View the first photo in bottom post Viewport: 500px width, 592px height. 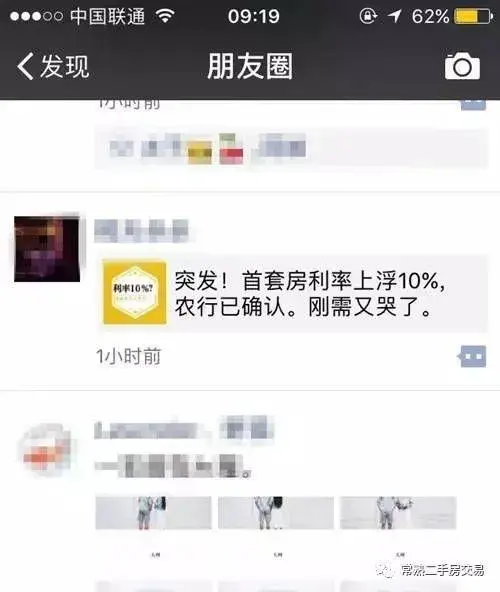[153, 513]
